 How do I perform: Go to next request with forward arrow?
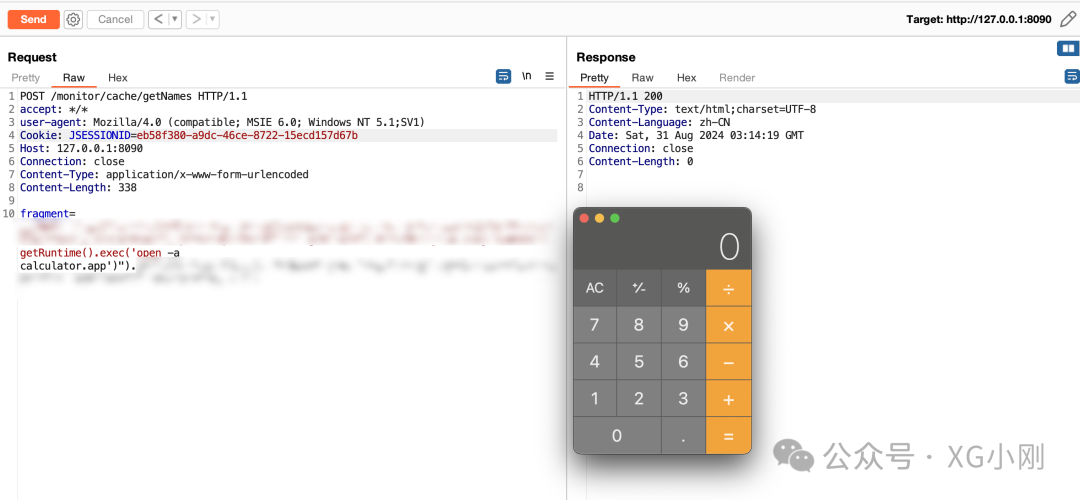[x=196, y=19]
